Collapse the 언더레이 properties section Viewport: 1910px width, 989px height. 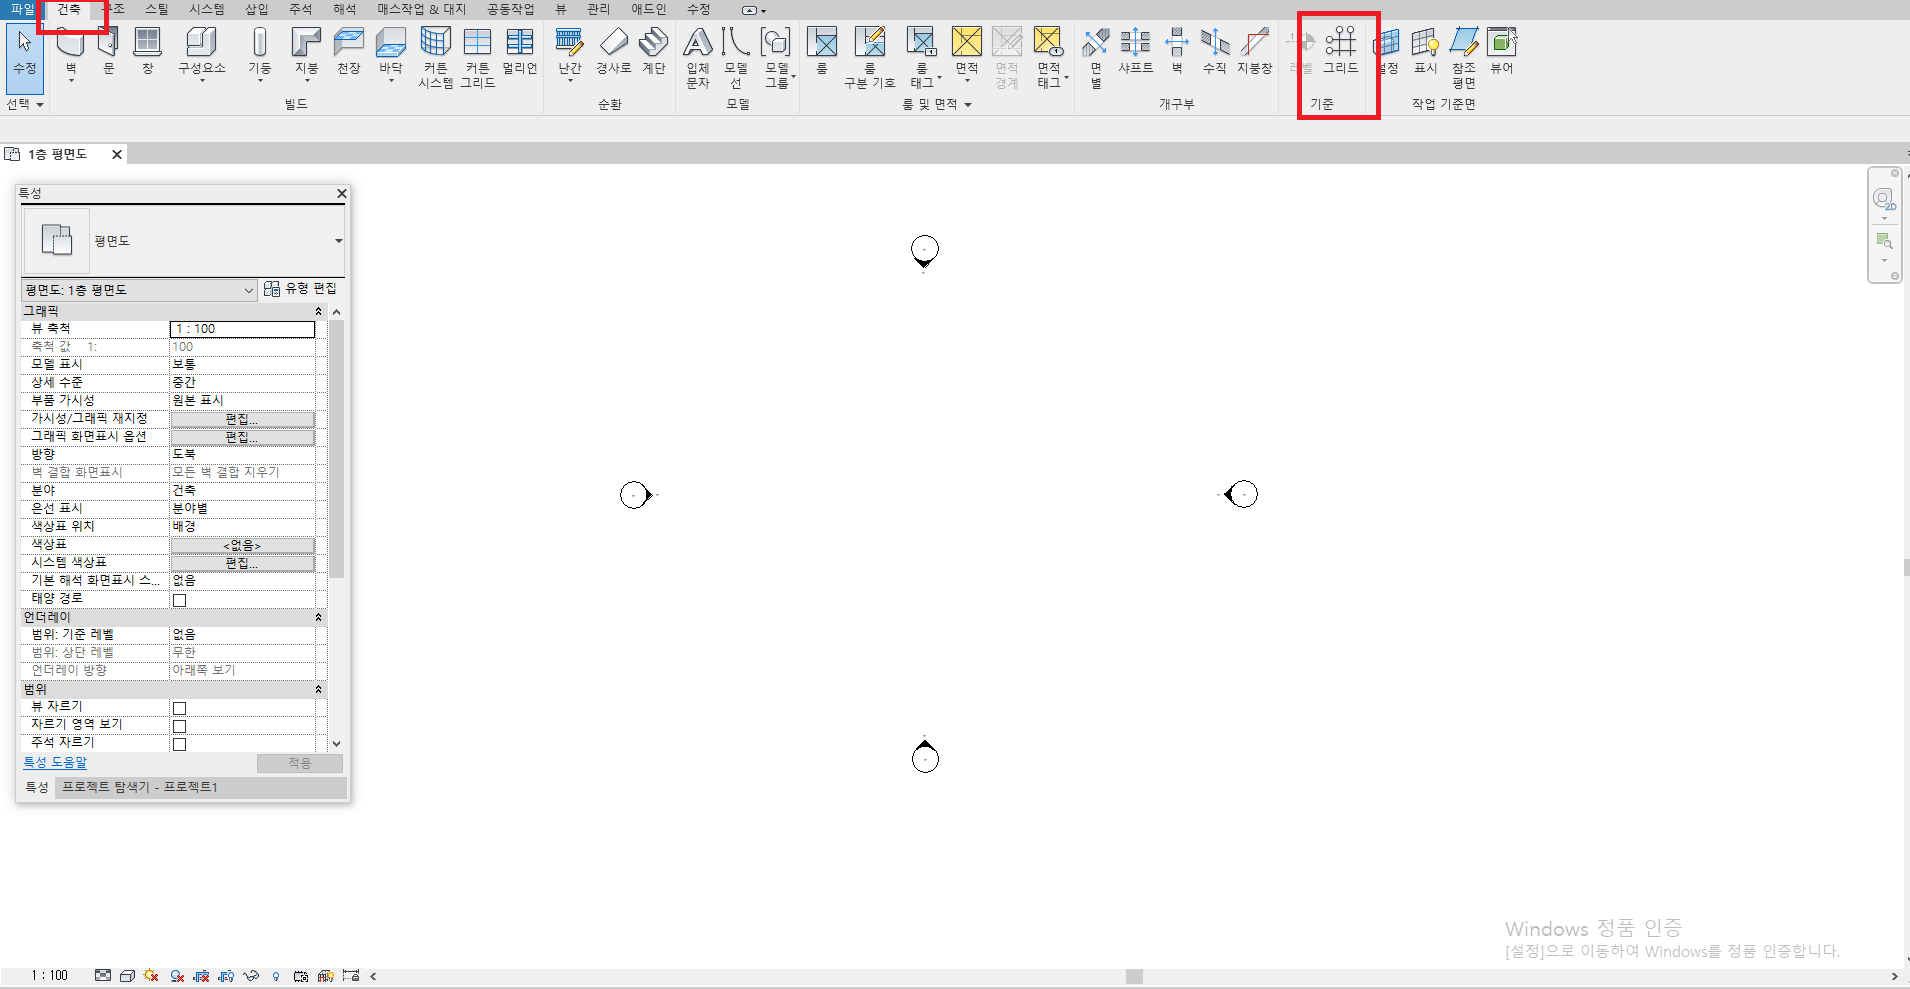[x=319, y=617]
